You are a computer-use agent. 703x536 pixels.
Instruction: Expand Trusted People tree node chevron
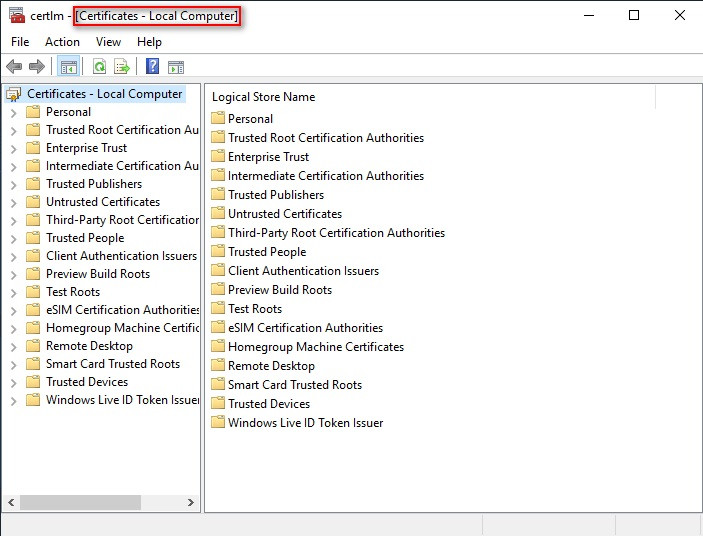tap(13, 238)
